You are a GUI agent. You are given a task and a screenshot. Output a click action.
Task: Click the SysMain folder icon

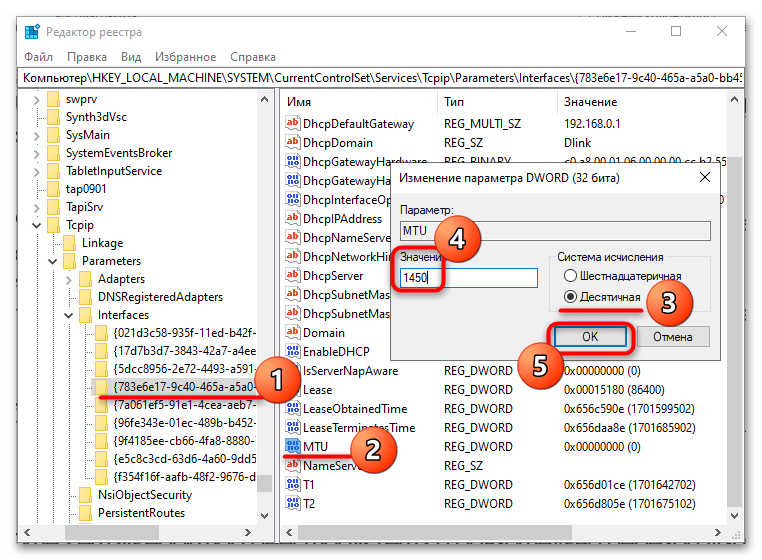[53, 135]
